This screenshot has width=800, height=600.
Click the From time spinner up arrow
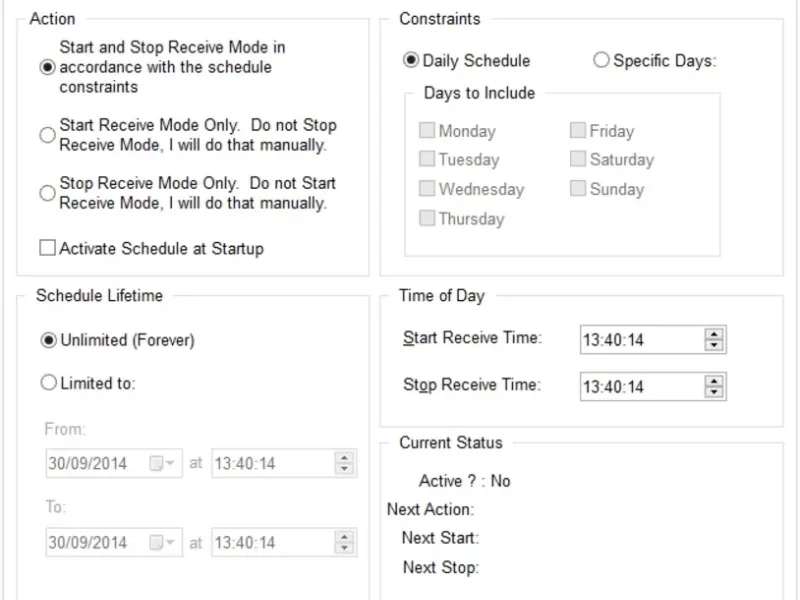pos(344,458)
